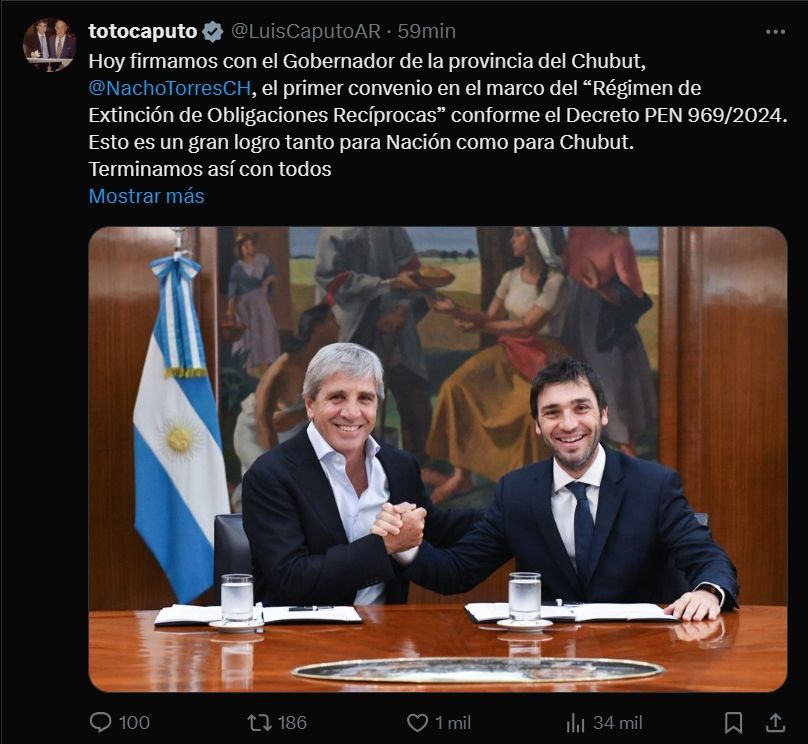Click the verified badge next to totocaputo
808x744 pixels.
tap(212, 32)
